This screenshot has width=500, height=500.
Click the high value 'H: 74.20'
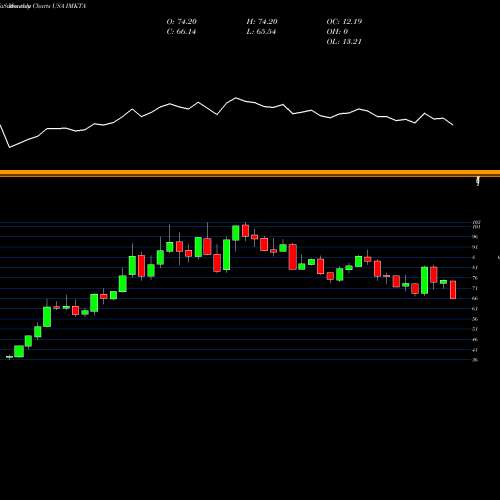coord(262,21)
